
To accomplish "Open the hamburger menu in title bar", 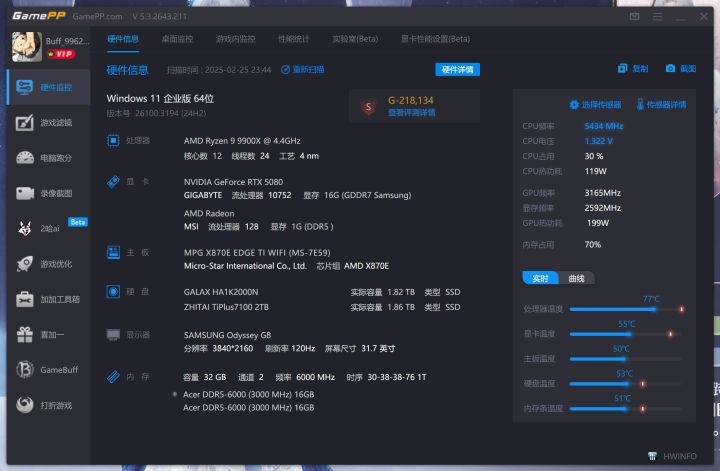I will click(x=657, y=17).
